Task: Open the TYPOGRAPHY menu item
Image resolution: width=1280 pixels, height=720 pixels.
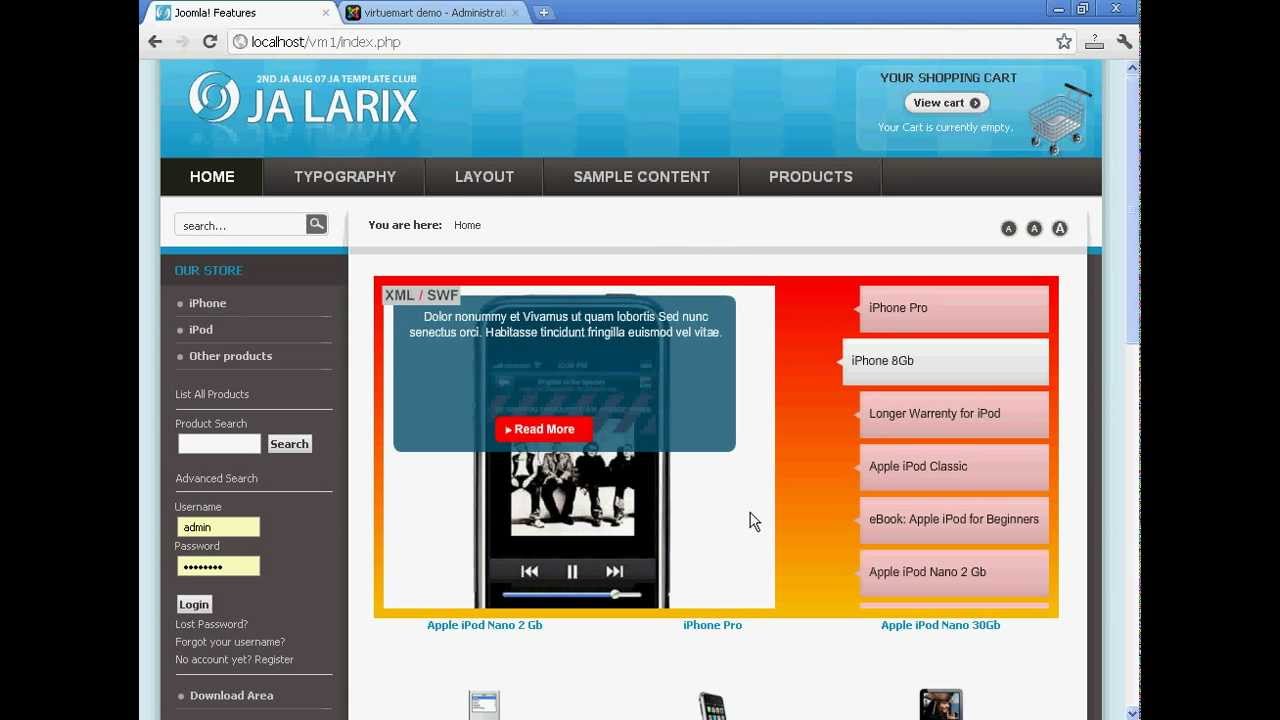Action: (x=345, y=177)
